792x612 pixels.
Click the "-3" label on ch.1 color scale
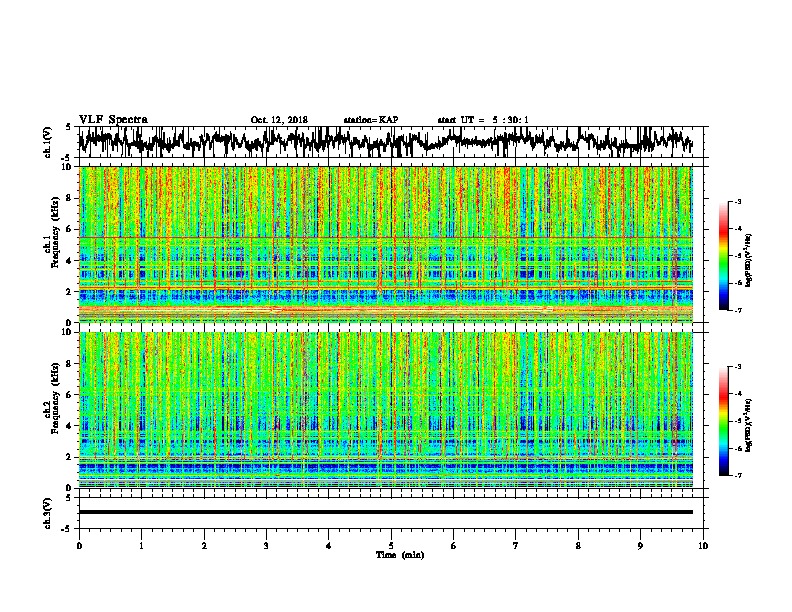pyautogui.click(x=737, y=201)
